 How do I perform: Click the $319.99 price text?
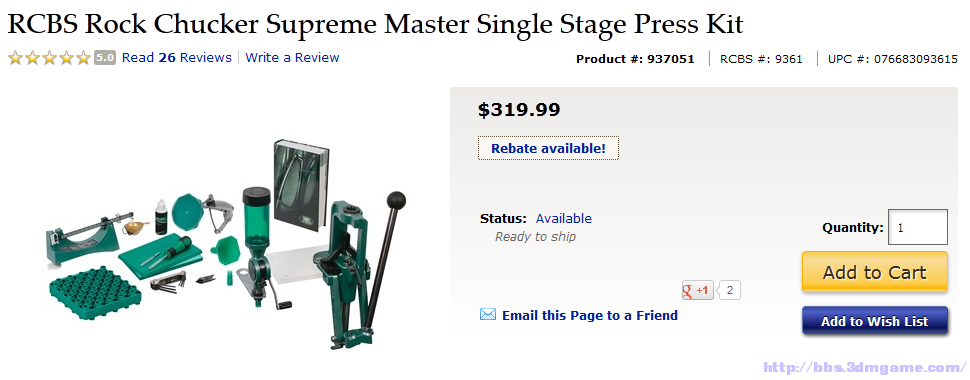pos(519,110)
